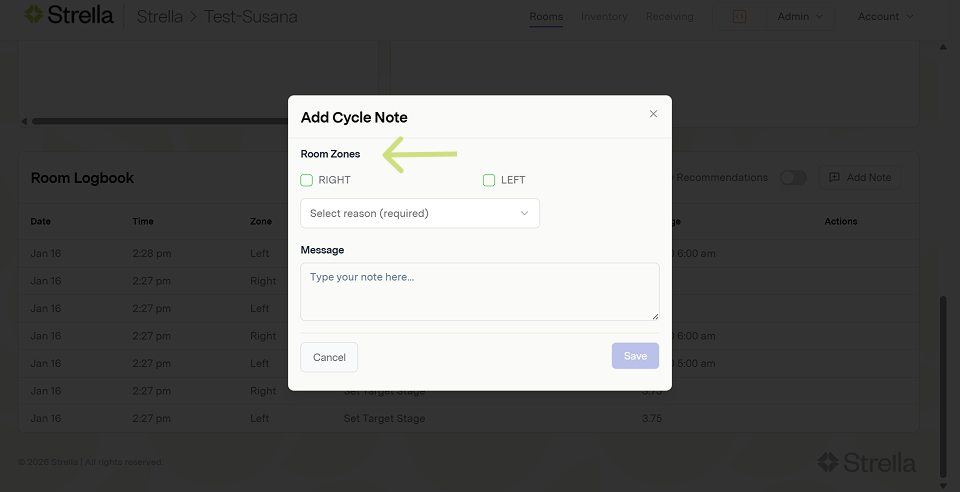Switch to the Inventory tab

tap(604, 17)
